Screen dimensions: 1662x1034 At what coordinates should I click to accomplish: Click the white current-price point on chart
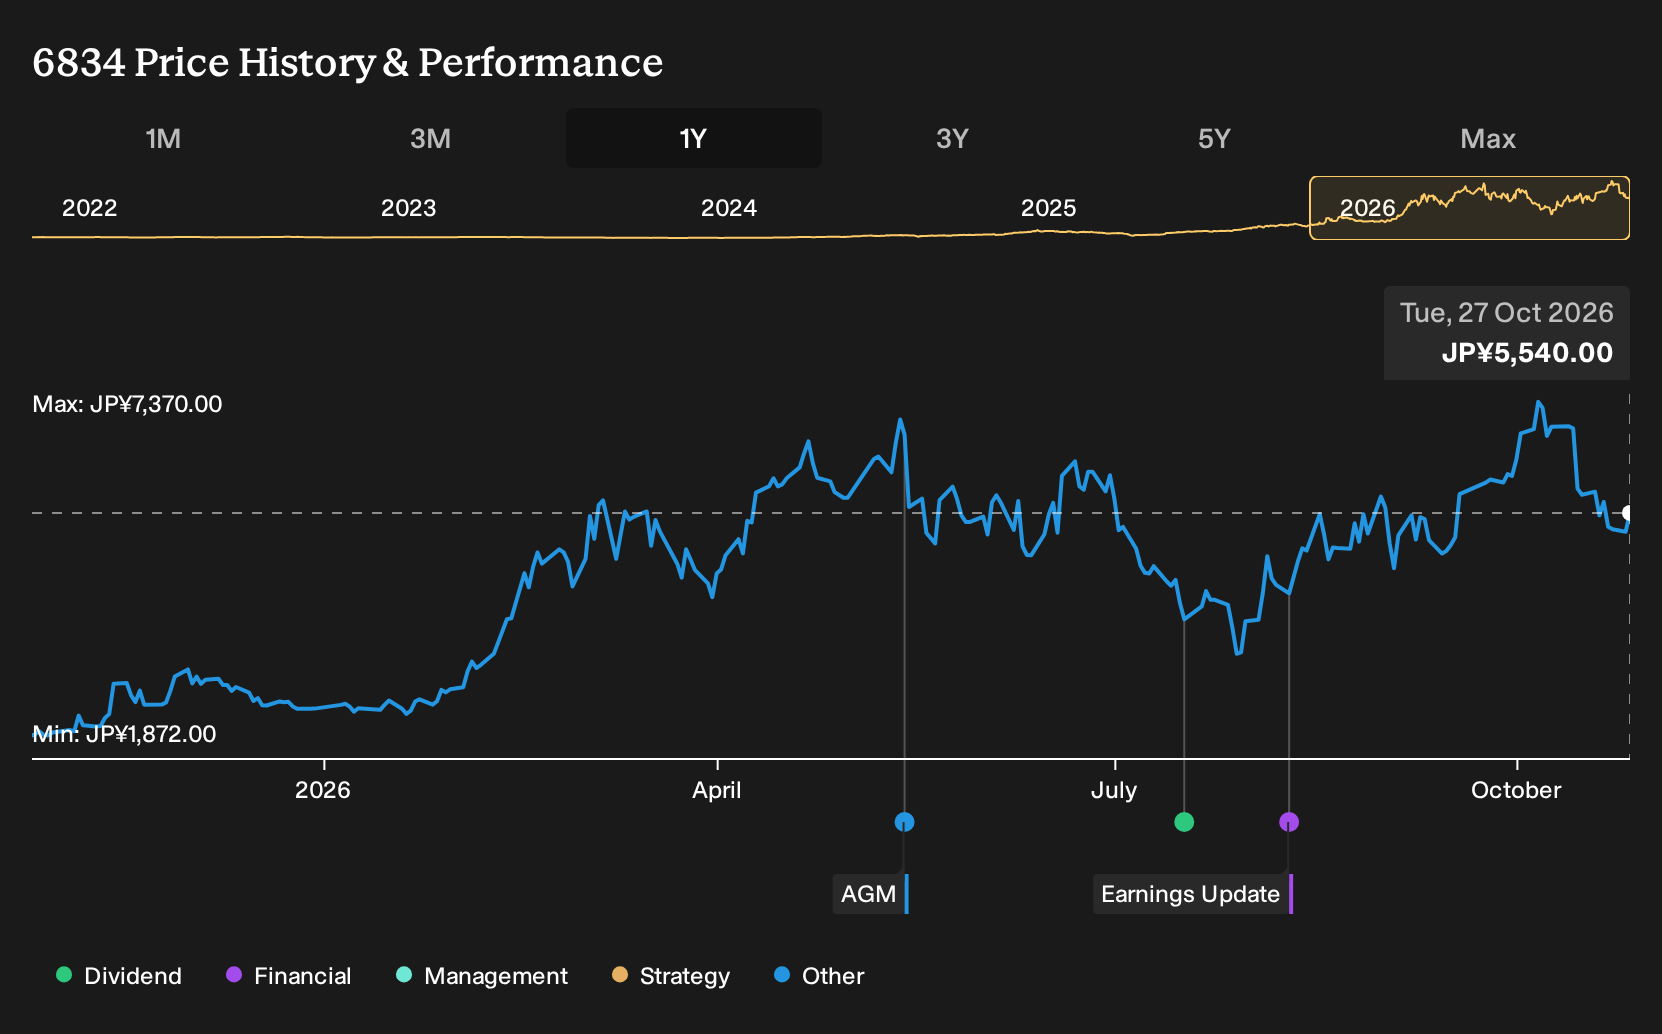pos(1627,513)
